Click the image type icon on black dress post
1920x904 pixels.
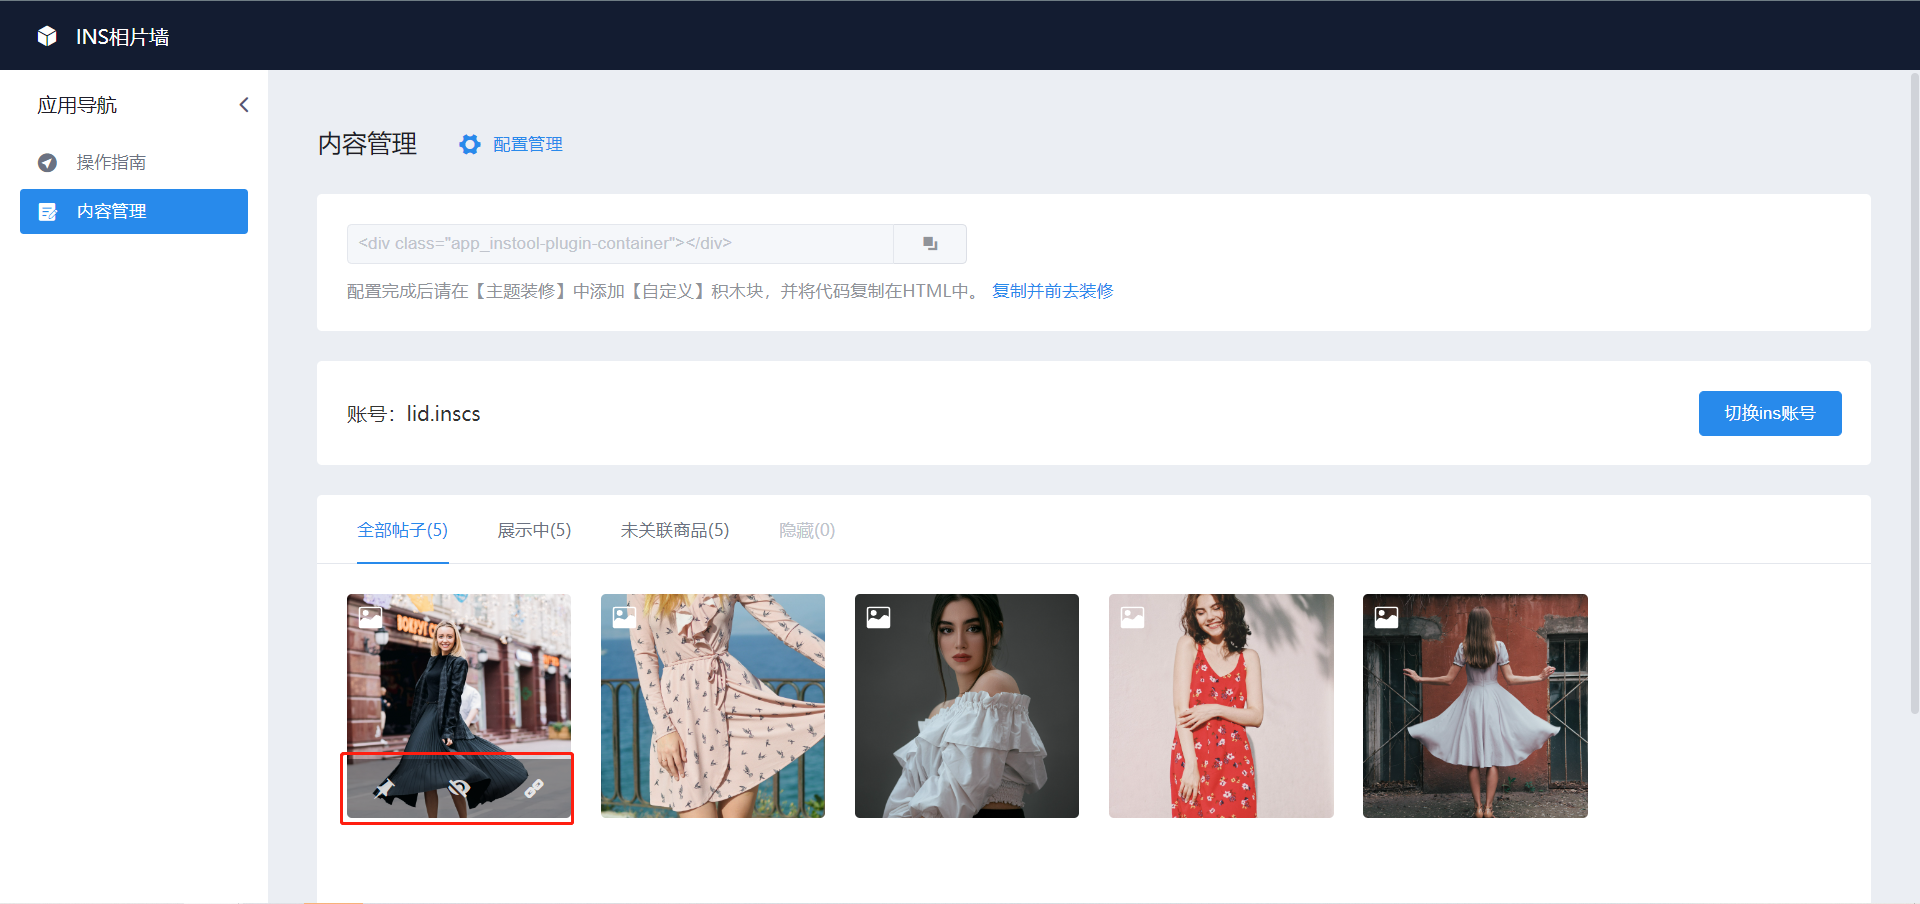[x=371, y=617]
